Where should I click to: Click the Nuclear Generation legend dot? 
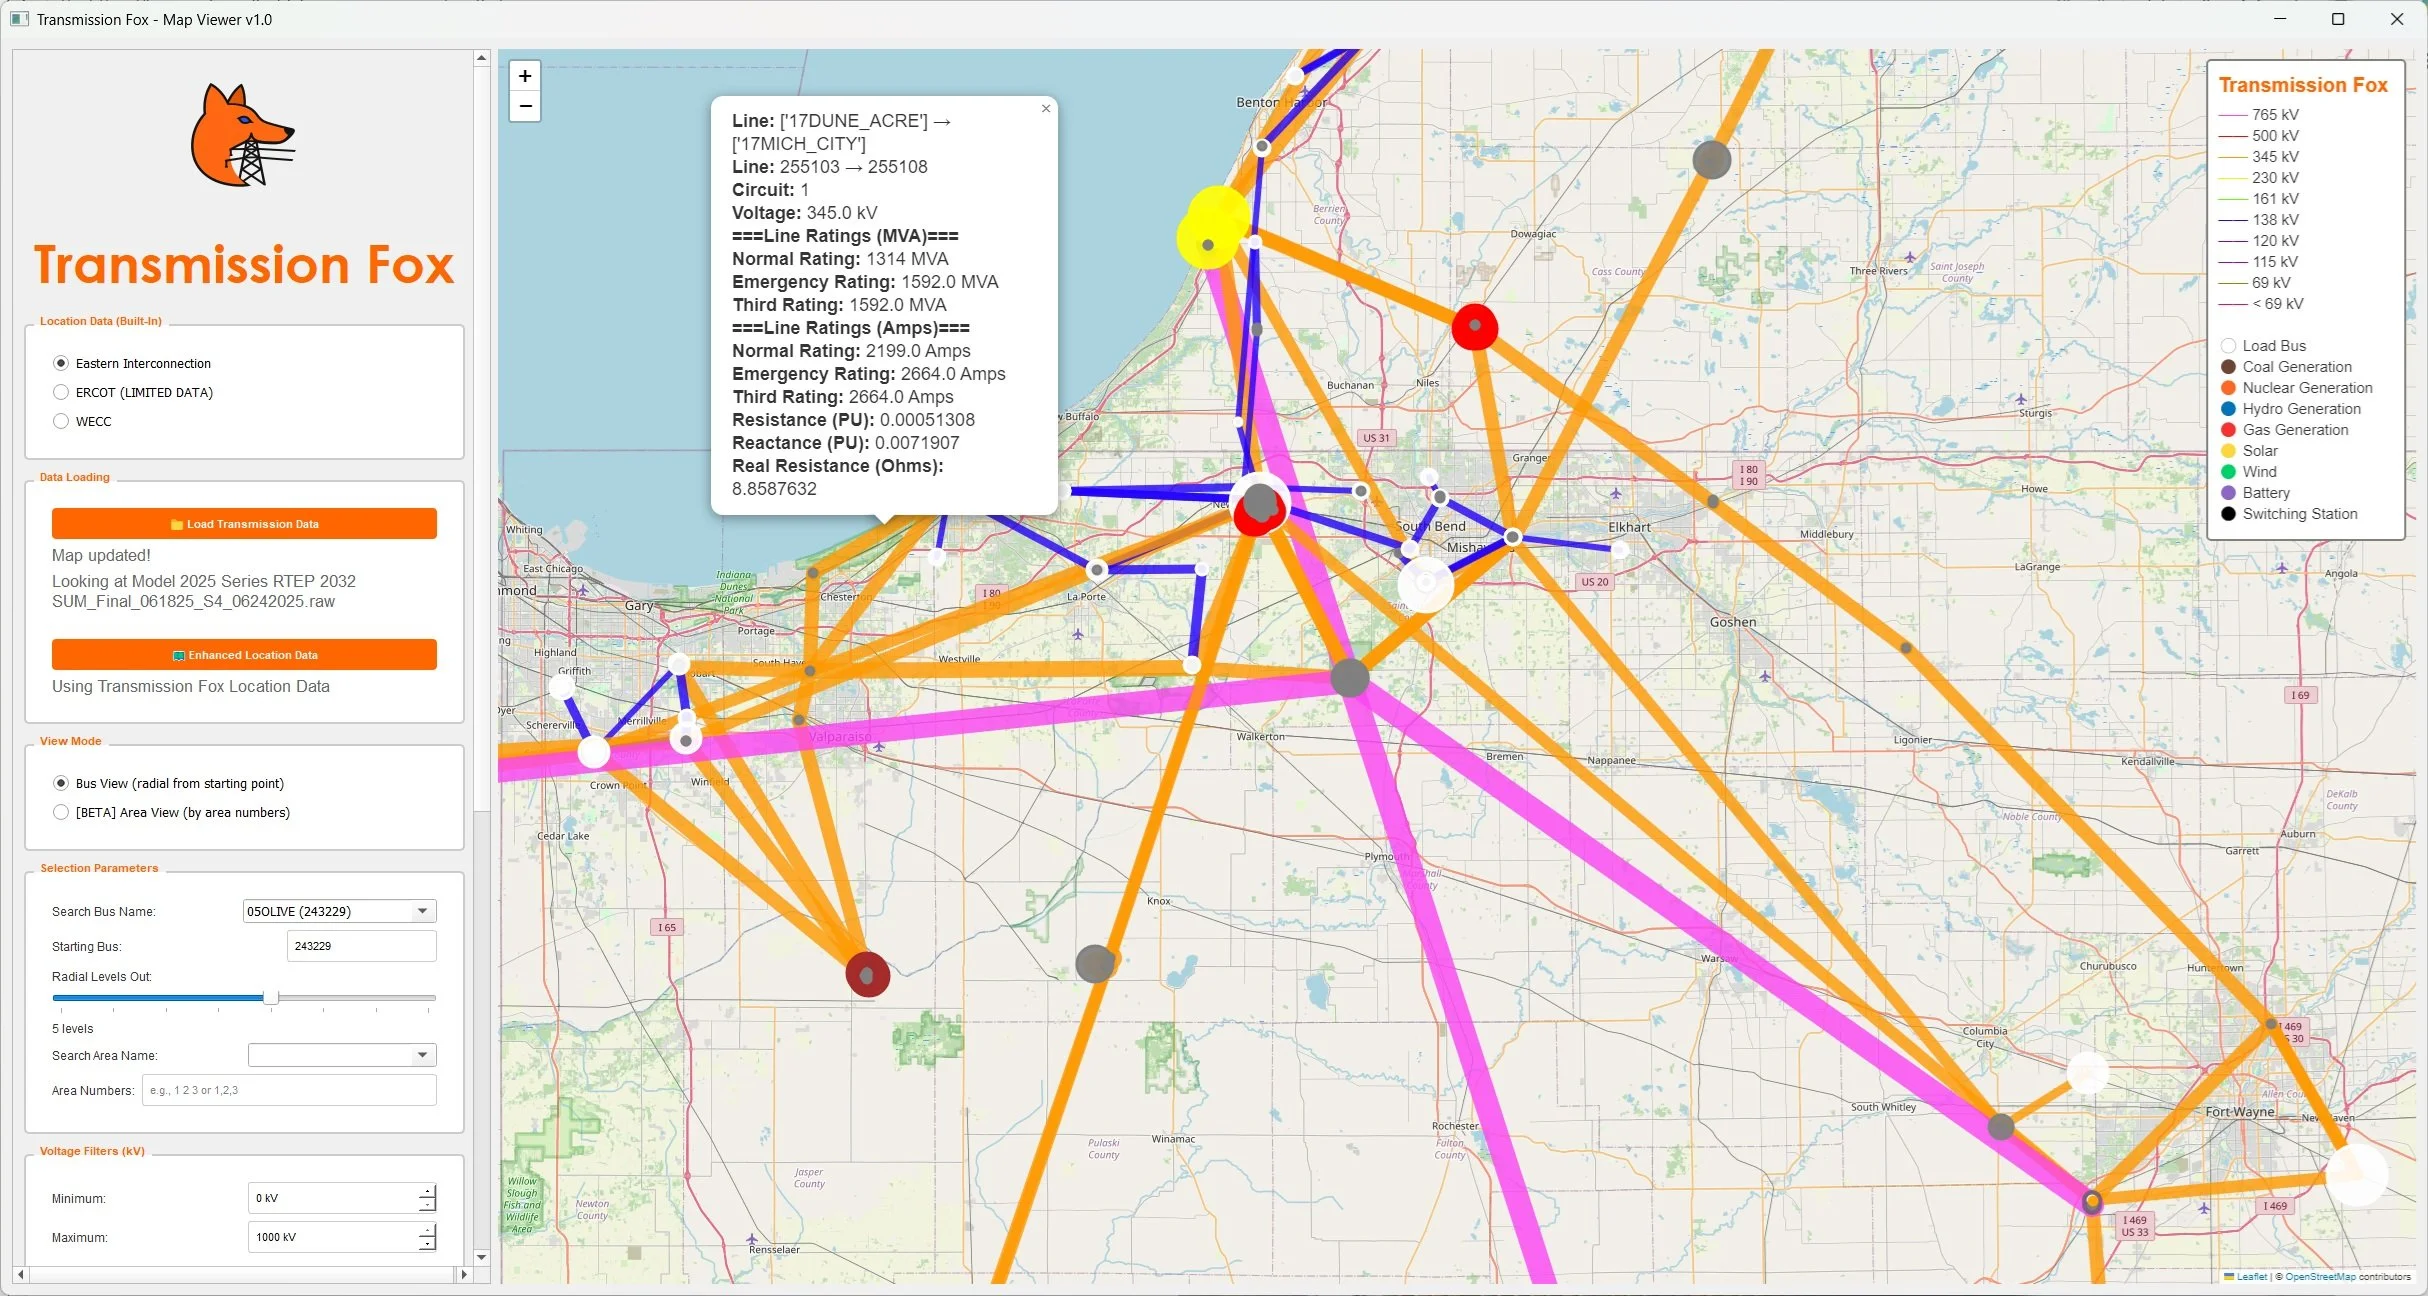pos(2228,387)
